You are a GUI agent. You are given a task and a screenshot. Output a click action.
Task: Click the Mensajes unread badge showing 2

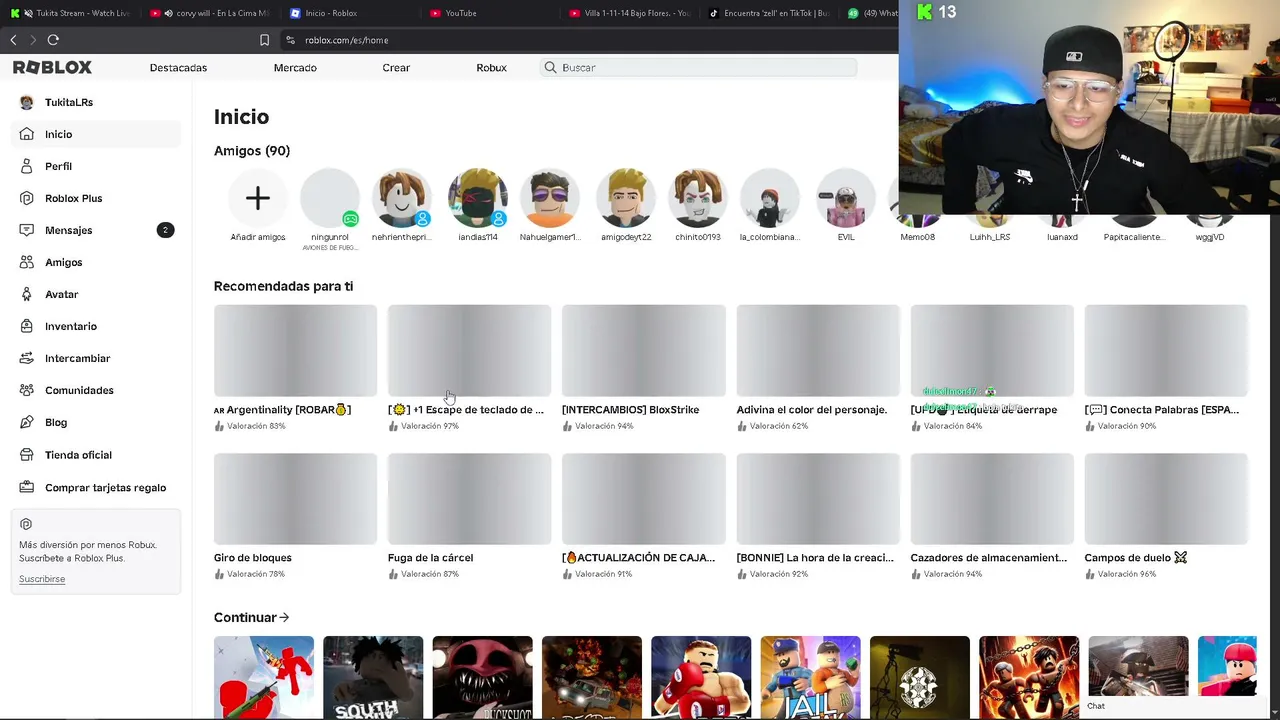(x=165, y=230)
